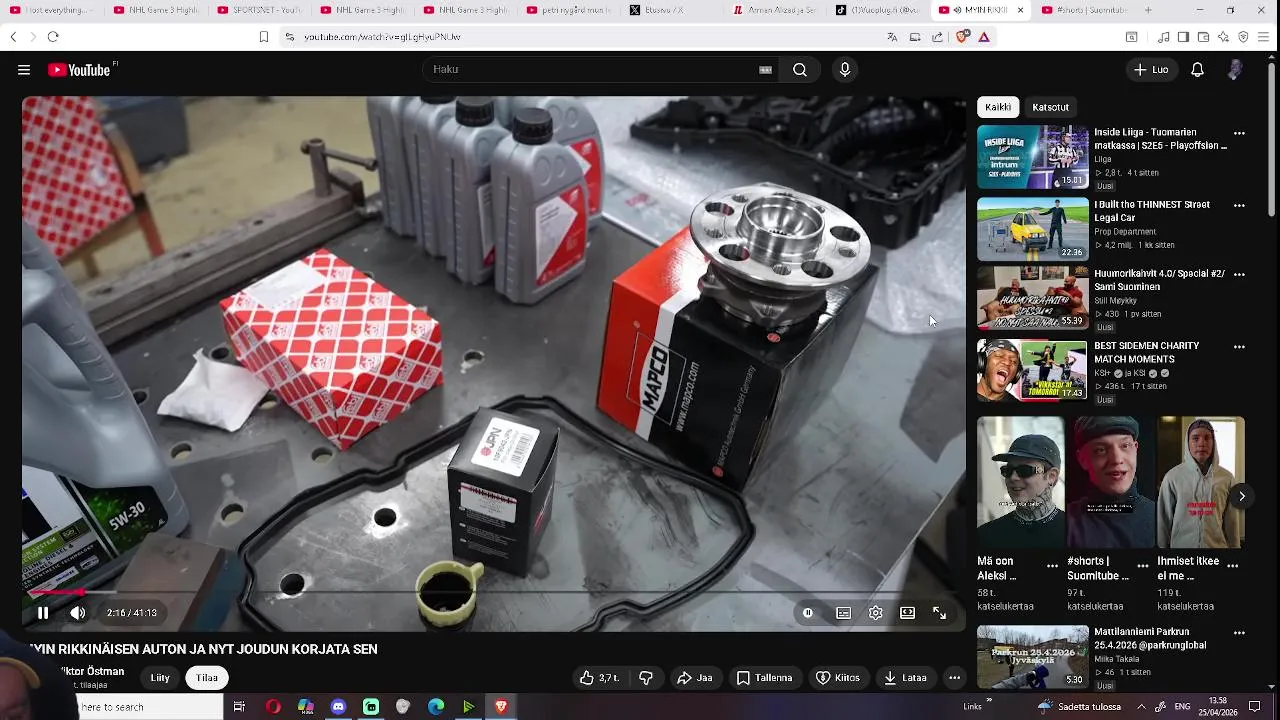Viewport: 1280px width, 720px height.
Task: Toggle the browser sidebar panel
Action: pyautogui.click(x=1183, y=37)
